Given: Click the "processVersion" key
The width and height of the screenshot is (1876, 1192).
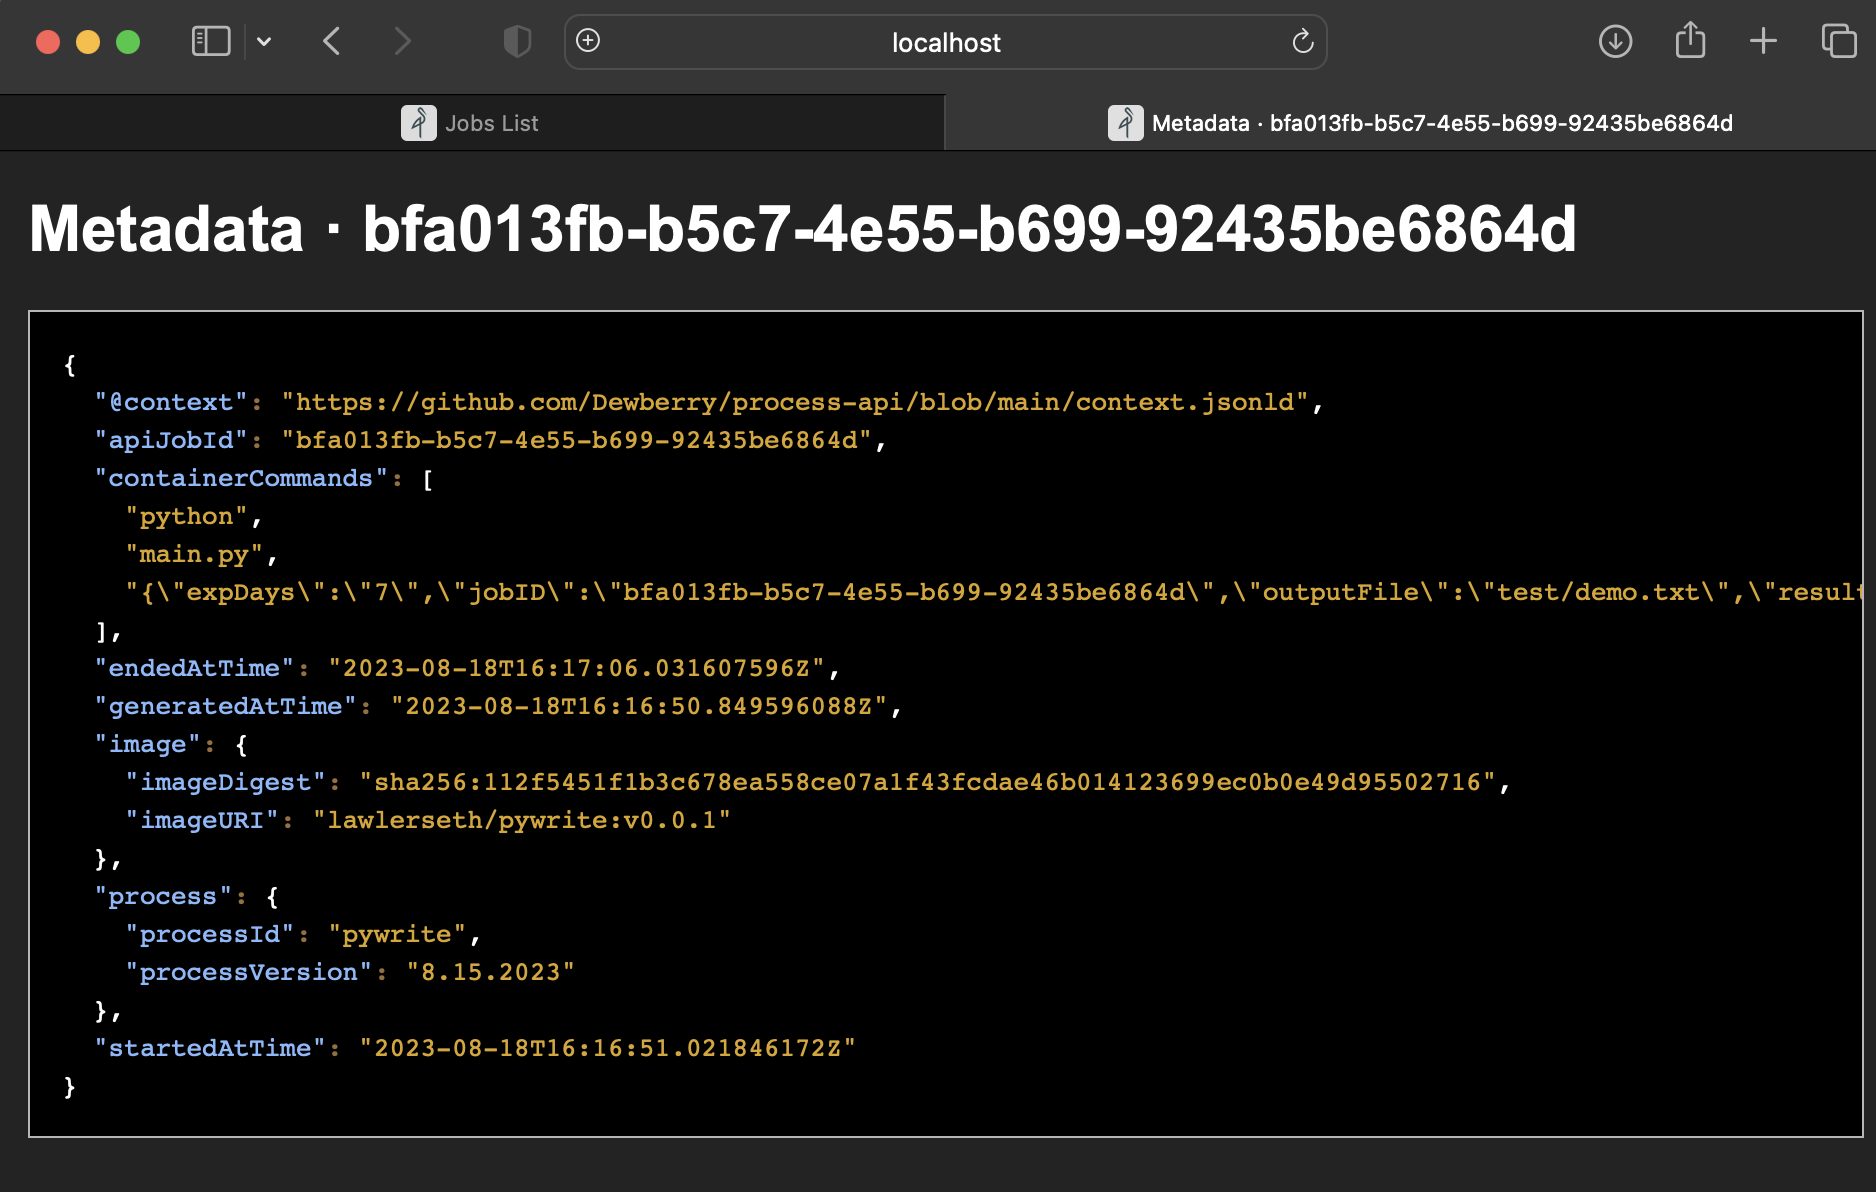Looking at the screenshot, I should 249,972.
